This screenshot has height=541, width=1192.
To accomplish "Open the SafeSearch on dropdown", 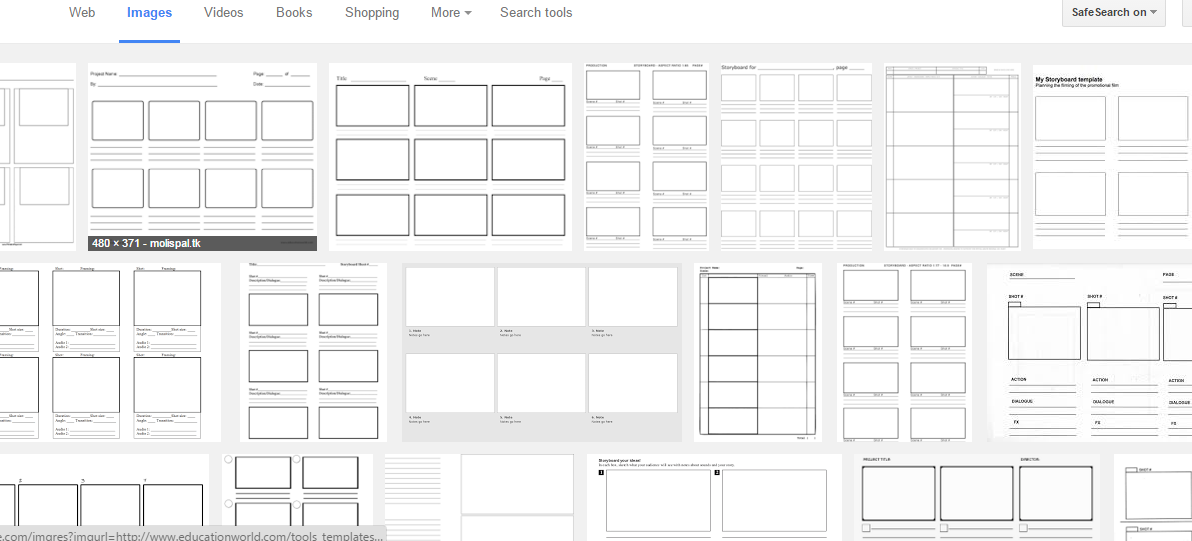I will [x=1113, y=13].
